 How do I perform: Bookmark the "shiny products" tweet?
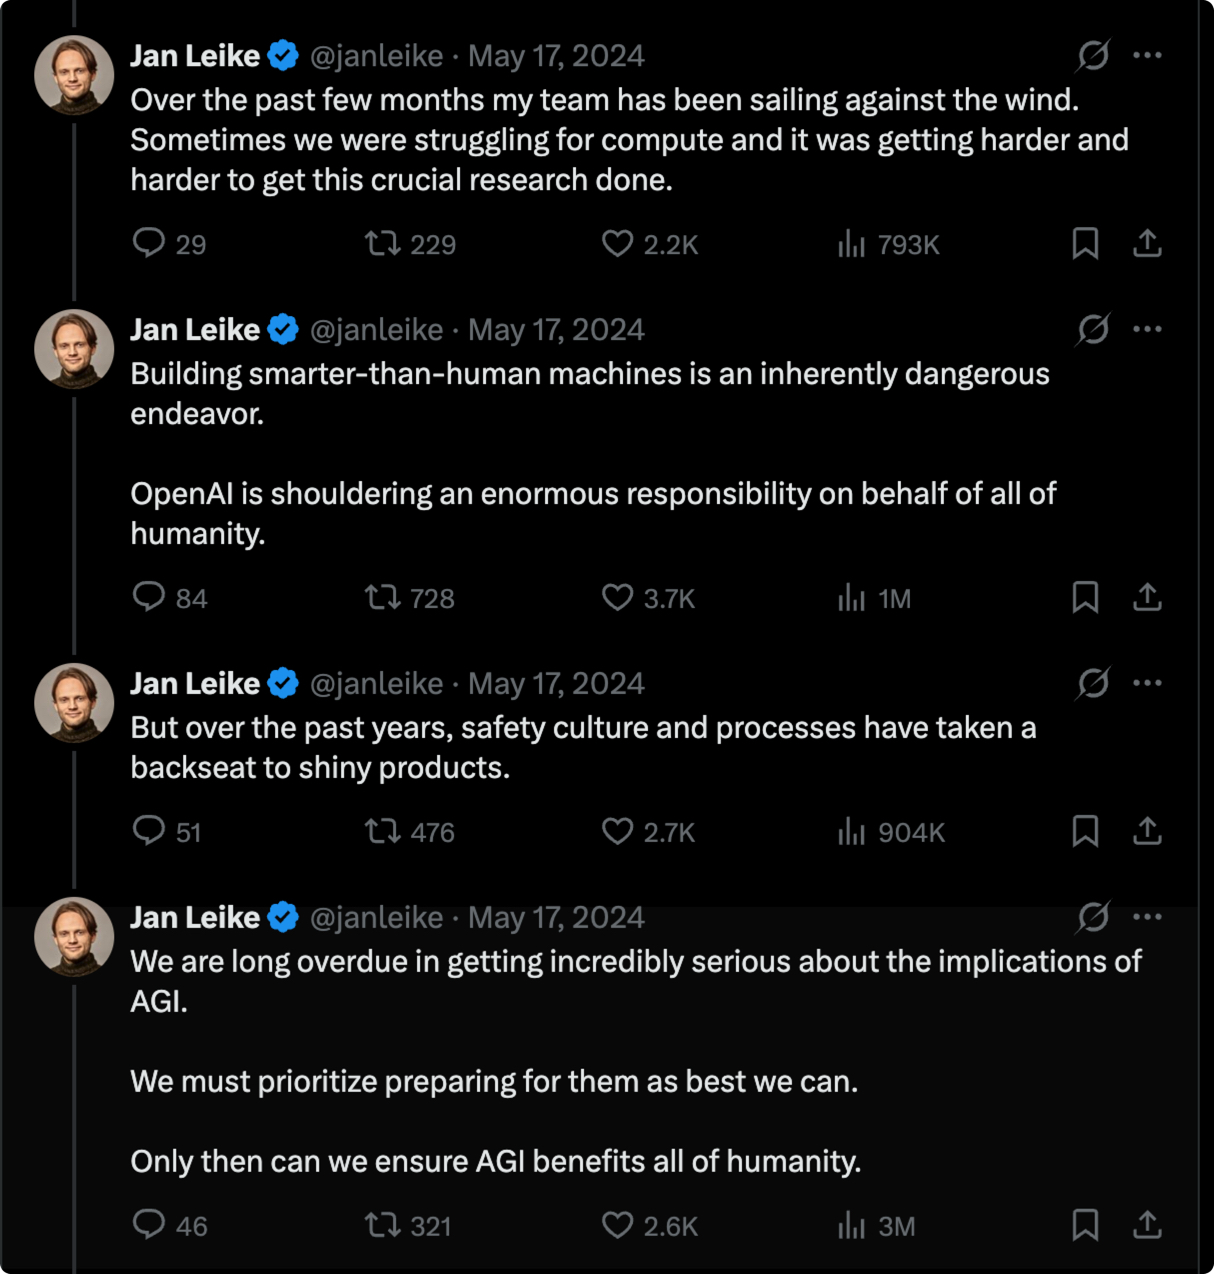(x=1085, y=831)
